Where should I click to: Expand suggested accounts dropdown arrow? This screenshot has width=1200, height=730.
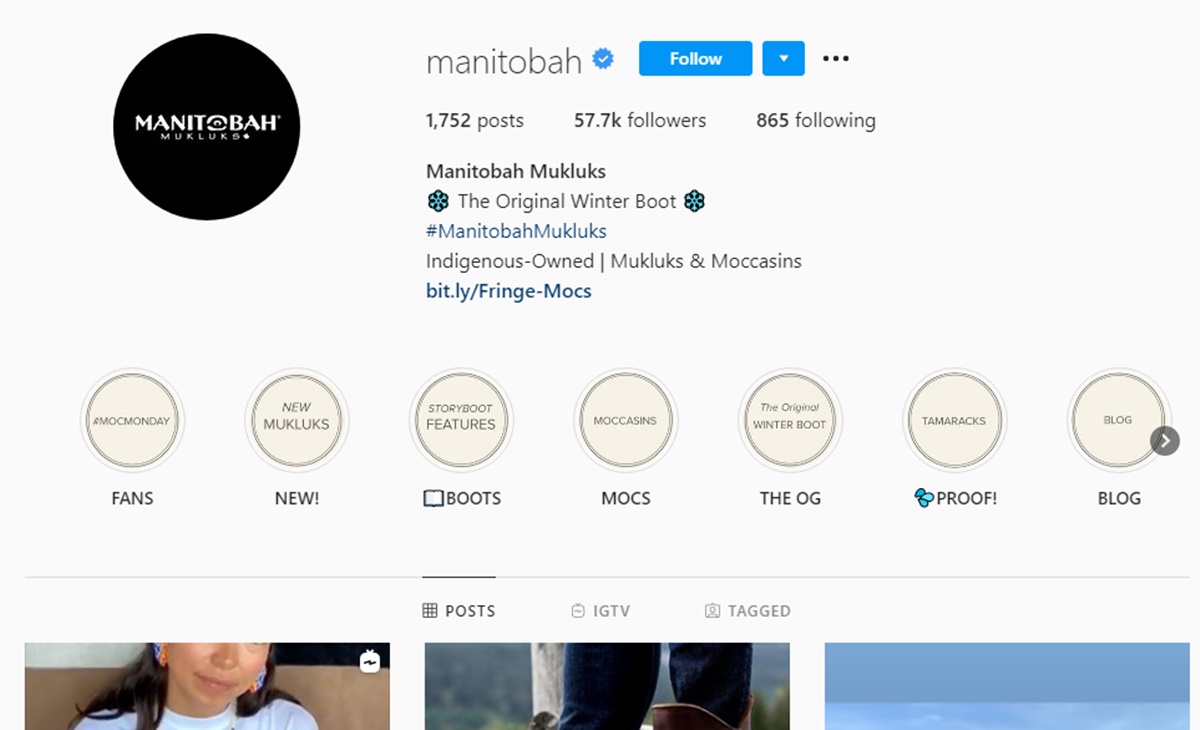click(x=783, y=59)
